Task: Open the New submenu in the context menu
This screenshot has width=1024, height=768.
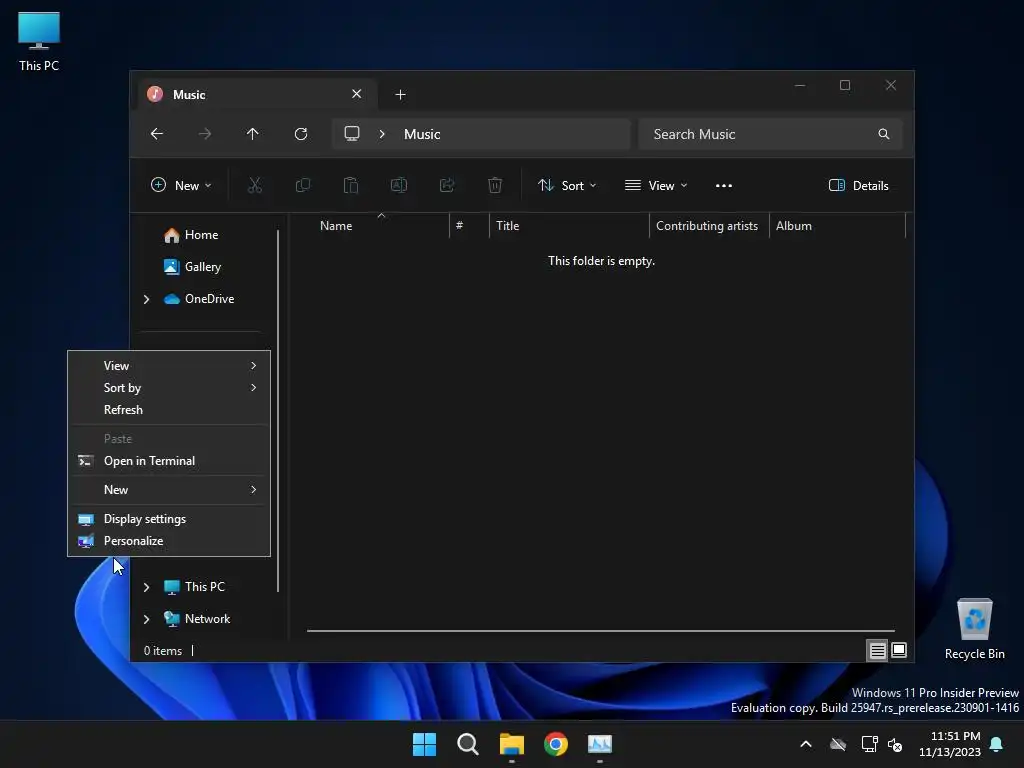Action: point(168,490)
